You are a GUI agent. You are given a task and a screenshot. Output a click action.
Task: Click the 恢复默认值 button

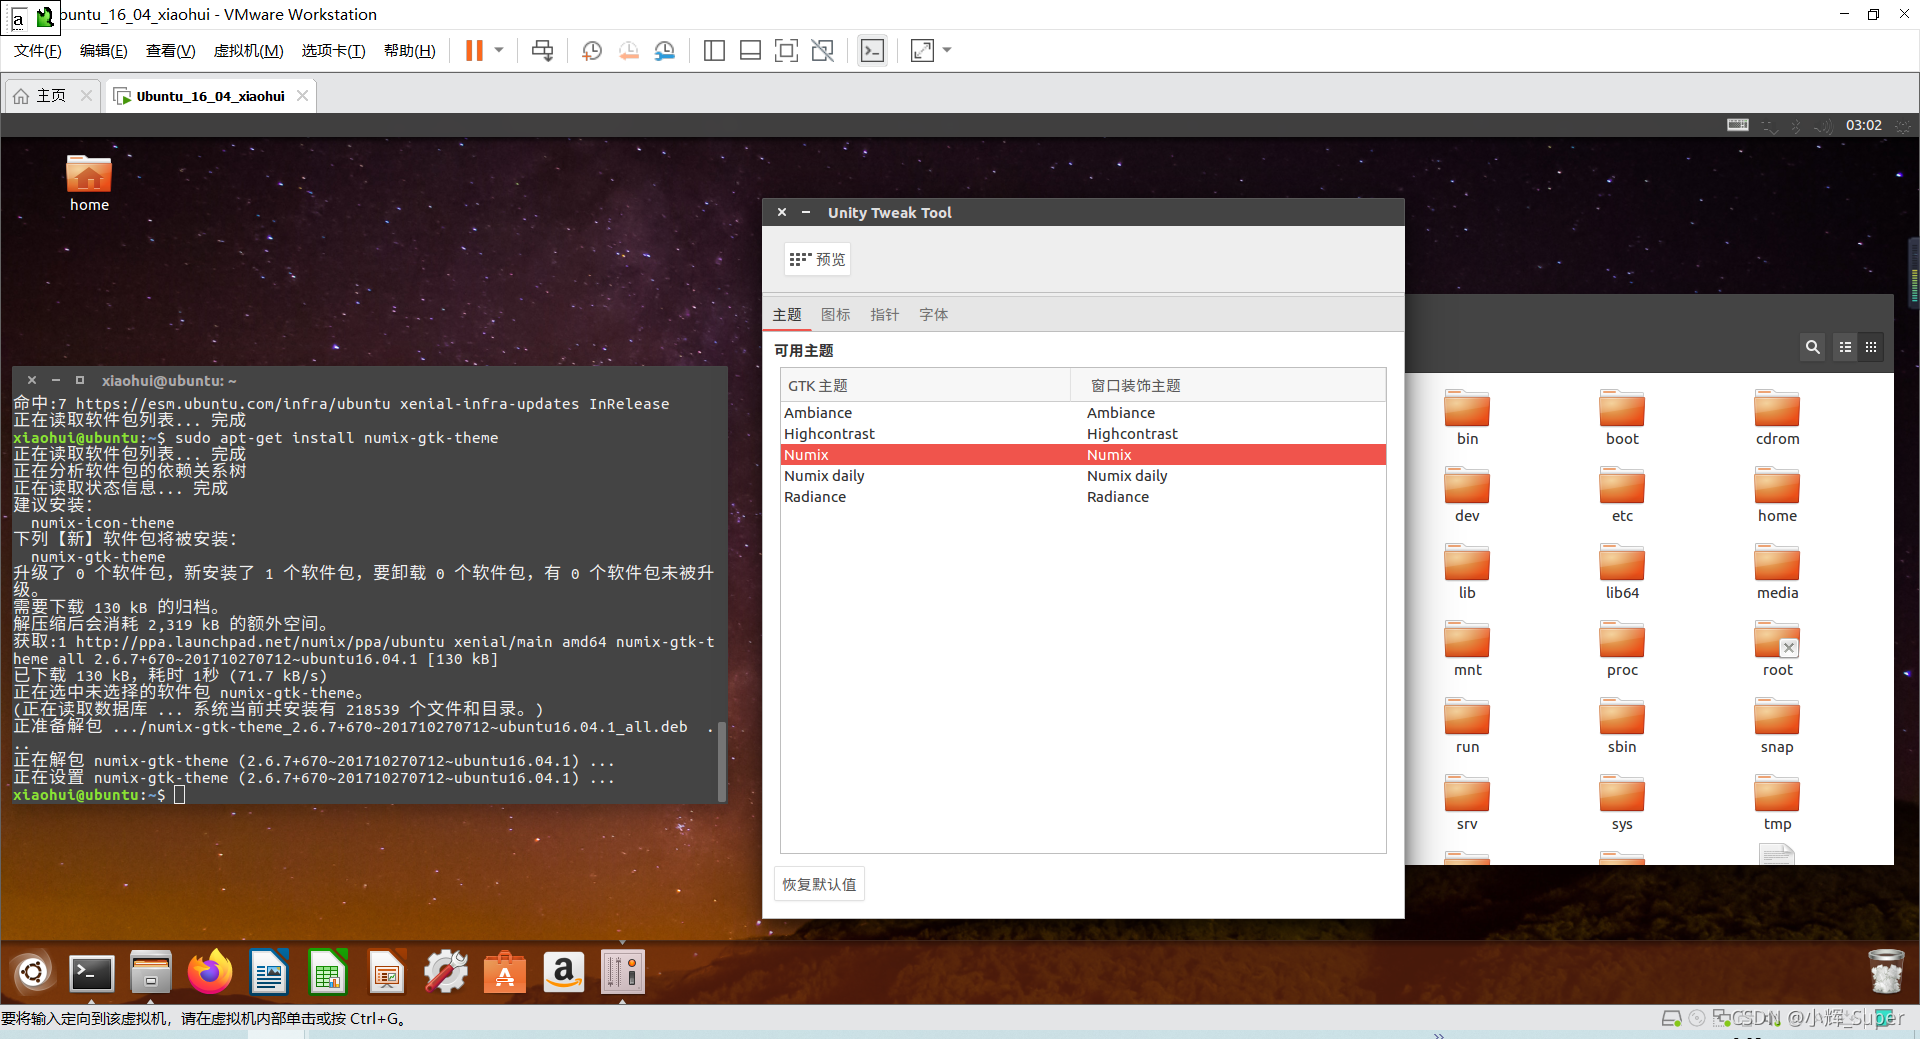point(819,884)
